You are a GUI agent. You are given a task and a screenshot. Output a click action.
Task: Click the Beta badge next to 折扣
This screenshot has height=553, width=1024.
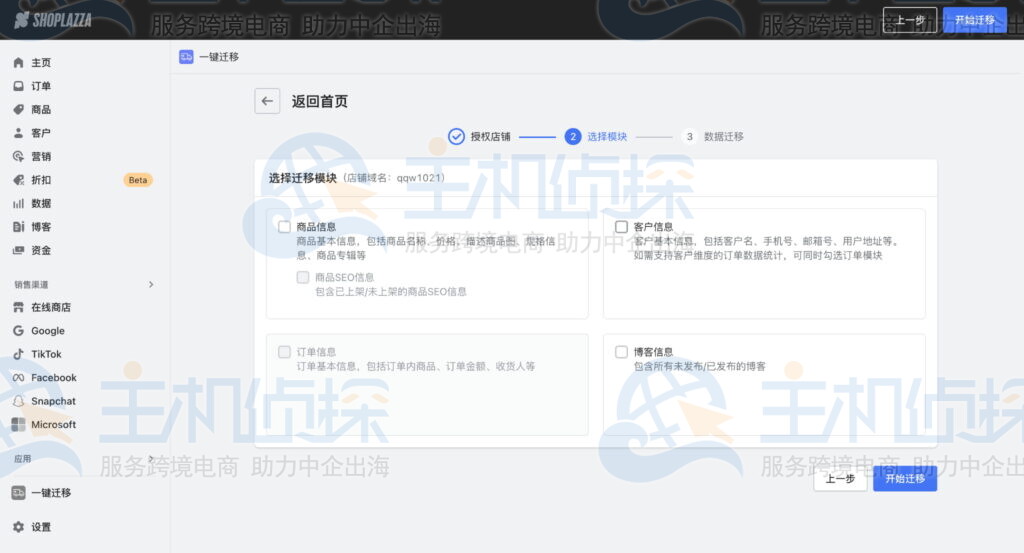[138, 180]
